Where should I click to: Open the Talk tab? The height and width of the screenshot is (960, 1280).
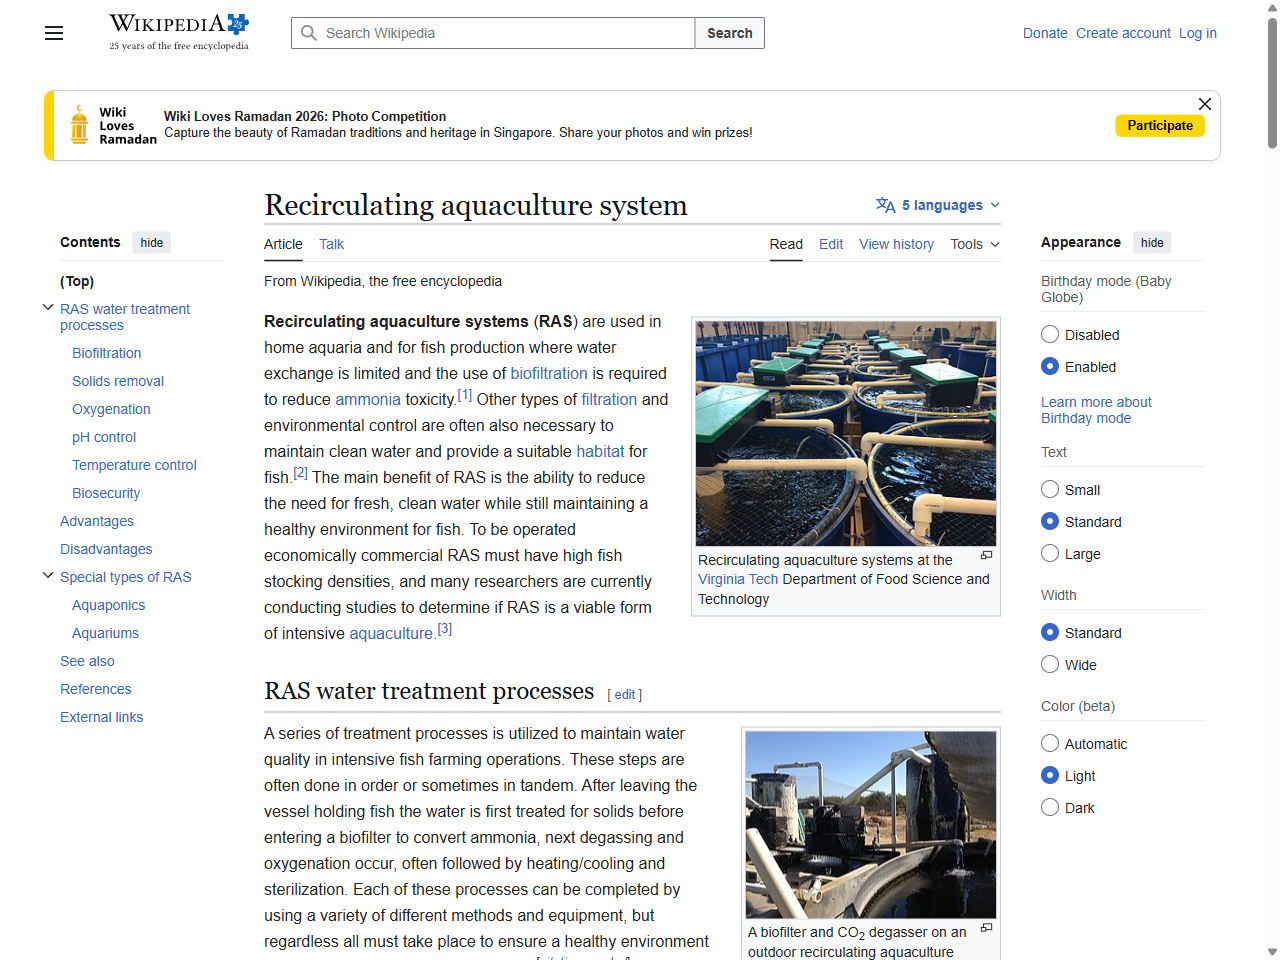tap(331, 244)
